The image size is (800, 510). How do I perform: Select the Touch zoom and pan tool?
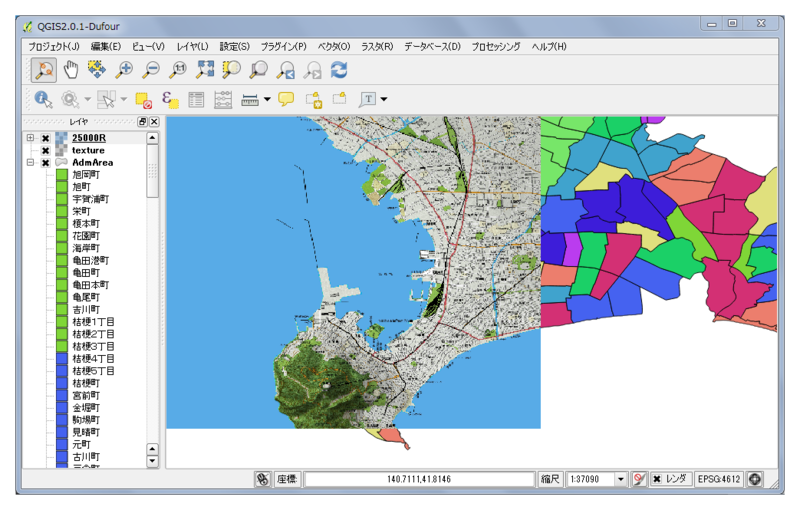coord(44,70)
